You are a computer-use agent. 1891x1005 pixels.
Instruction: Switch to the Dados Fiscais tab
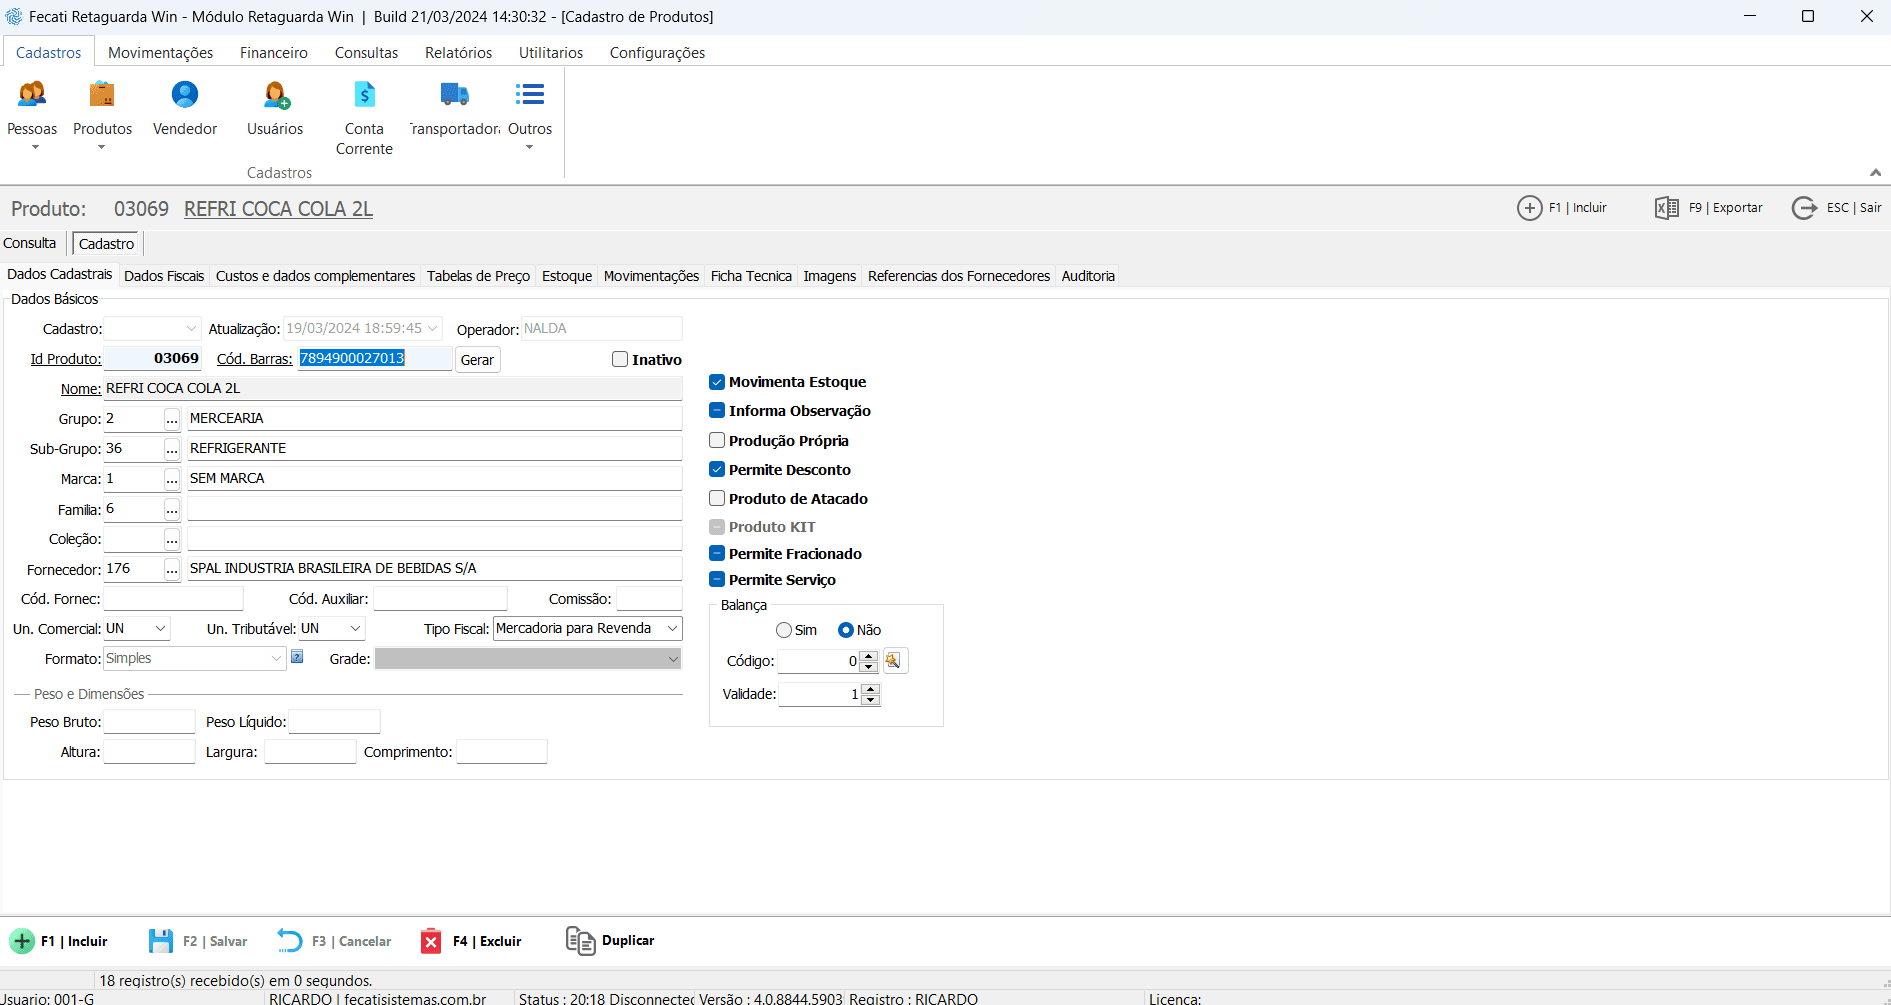164,276
